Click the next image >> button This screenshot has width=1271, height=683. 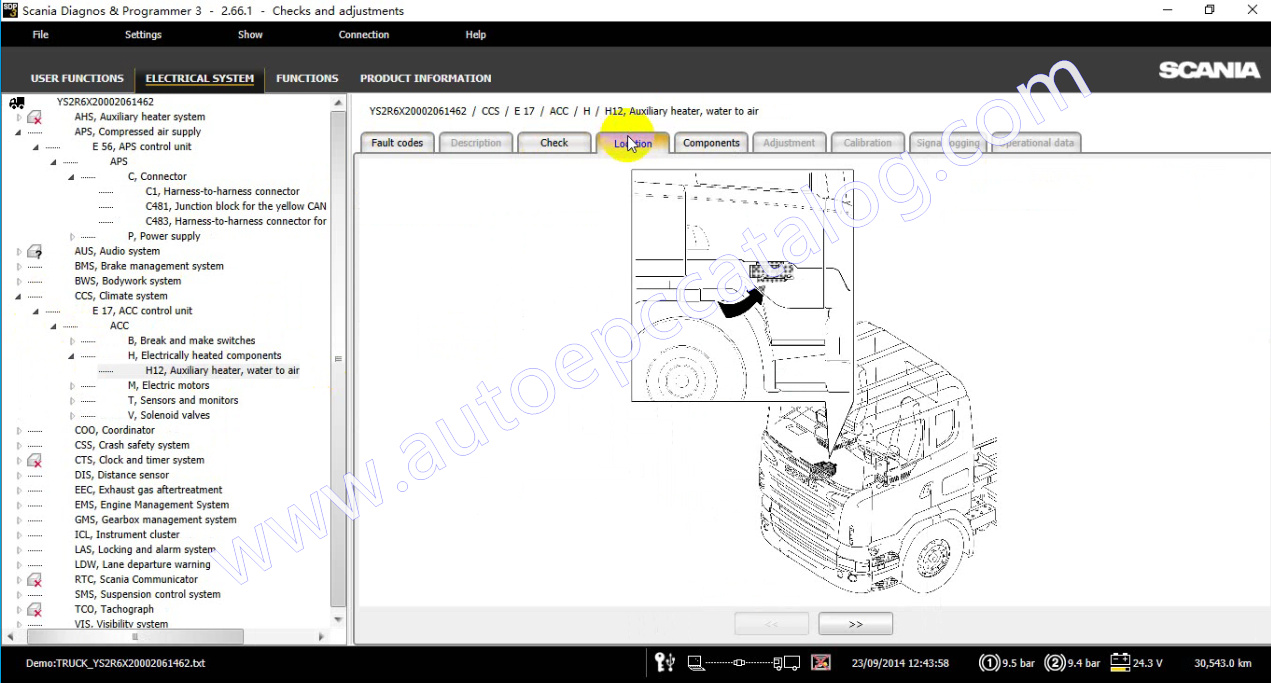pos(855,624)
